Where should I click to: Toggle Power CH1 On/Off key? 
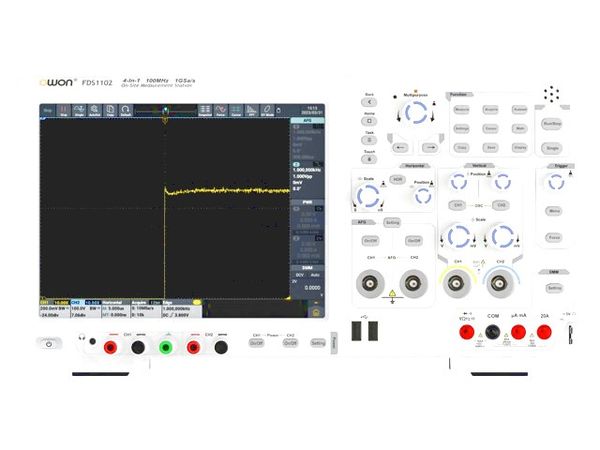(x=256, y=343)
